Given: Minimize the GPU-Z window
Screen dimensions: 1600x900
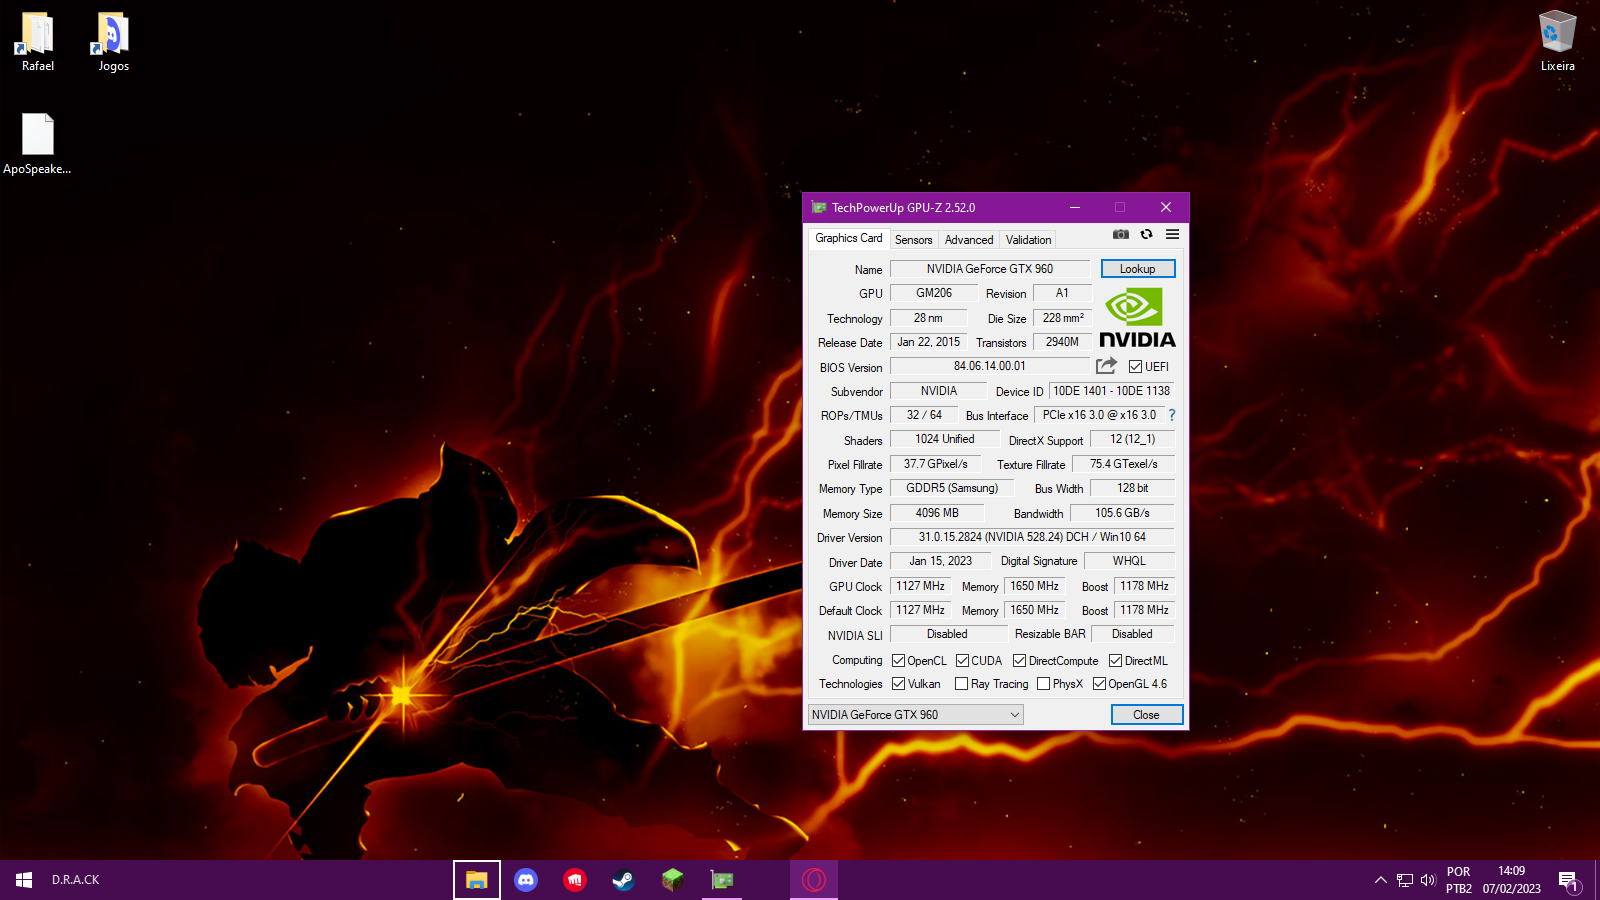Looking at the screenshot, I should 1075,208.
